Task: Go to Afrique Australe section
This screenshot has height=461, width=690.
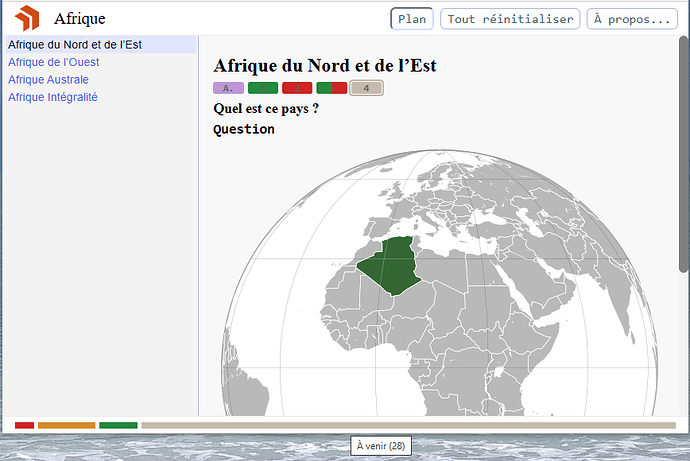Action: [48, 80]
